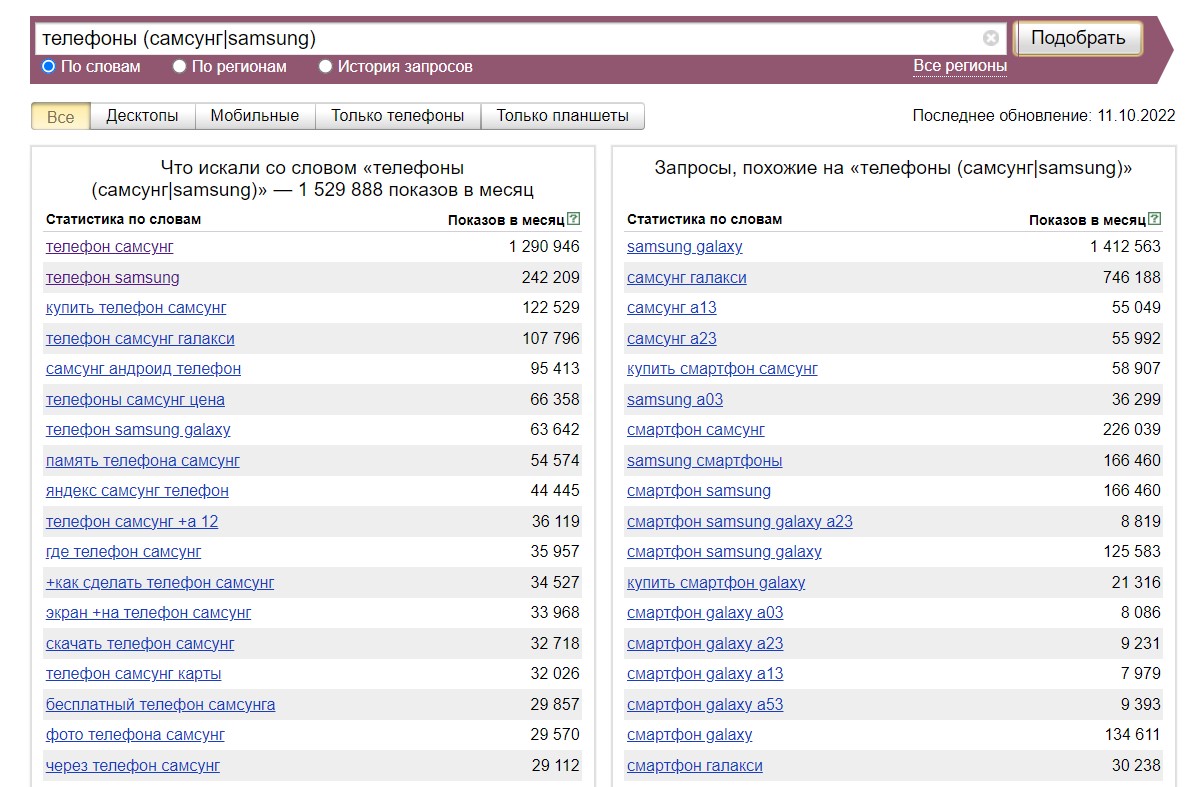The image size is (1190, 787).
Task: Open the 'смартфон галакси' link
Action: (694, 766)
